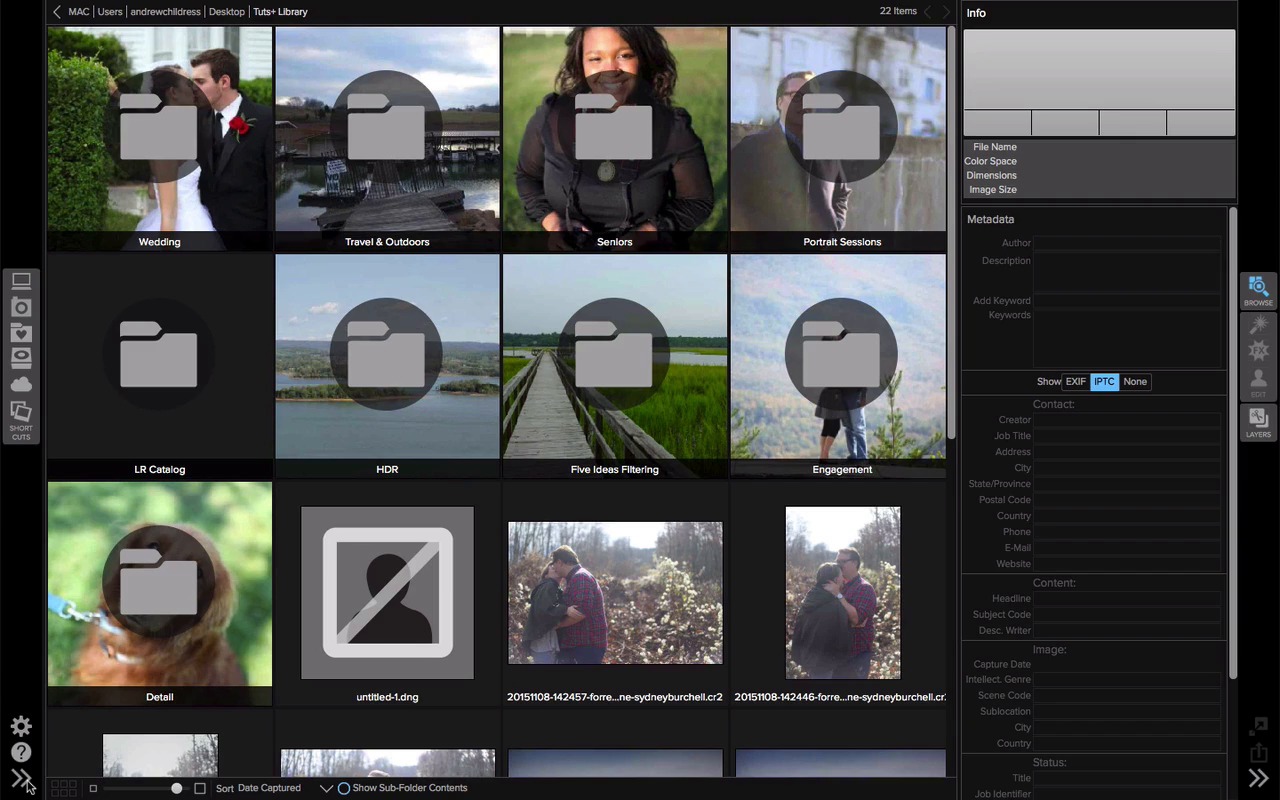Go back with the breadcrumb arrow

point(56,12)
